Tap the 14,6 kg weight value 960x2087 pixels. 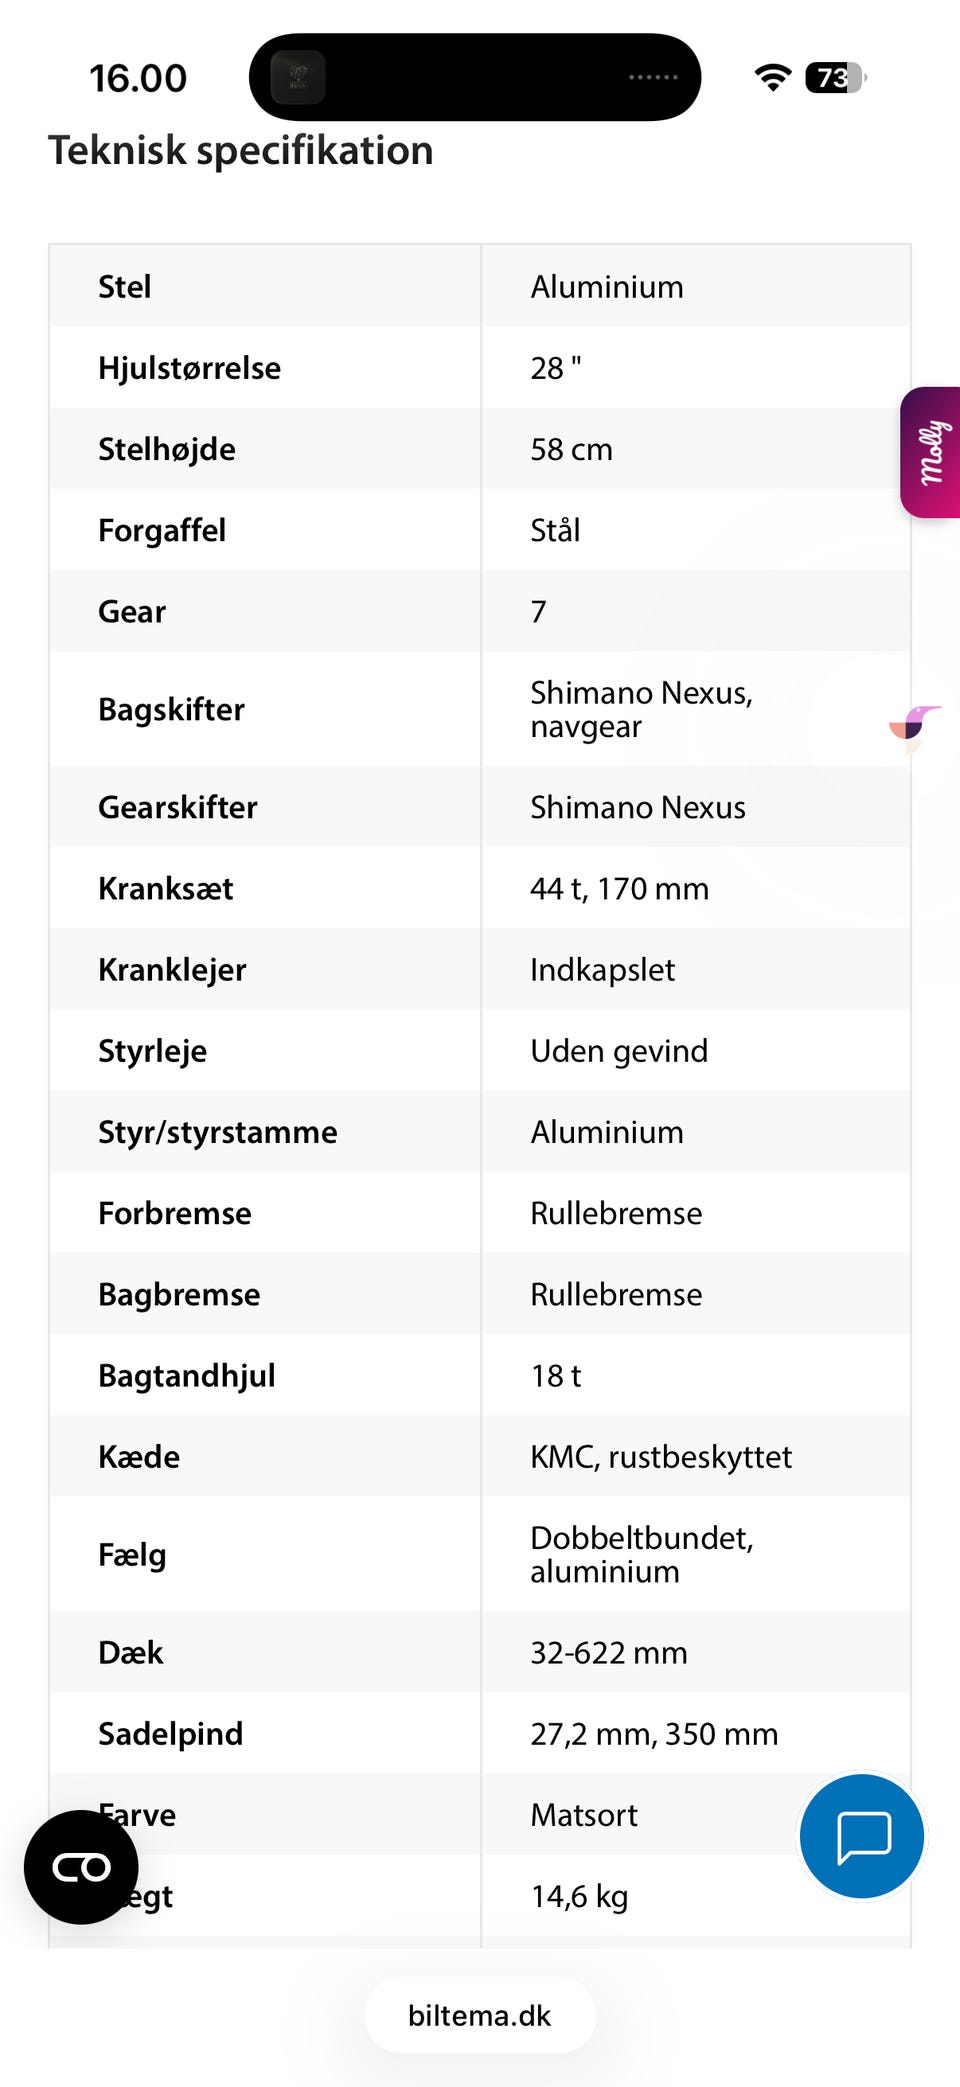[579, 1896]
